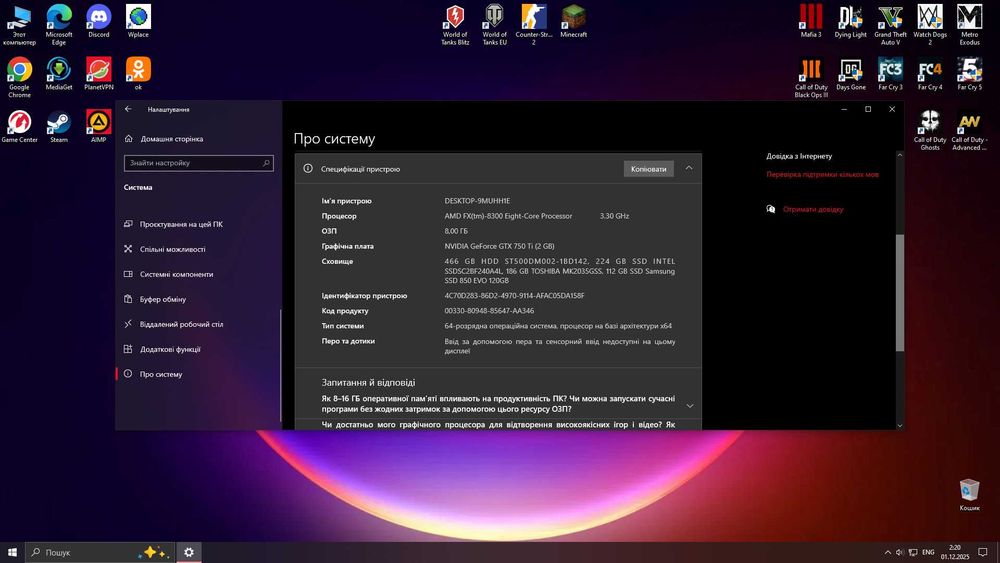Click the Знайти настройку search field
The height and width of the screenshot is (563, 1000).
pyautogui.click(x=197, y=163)
